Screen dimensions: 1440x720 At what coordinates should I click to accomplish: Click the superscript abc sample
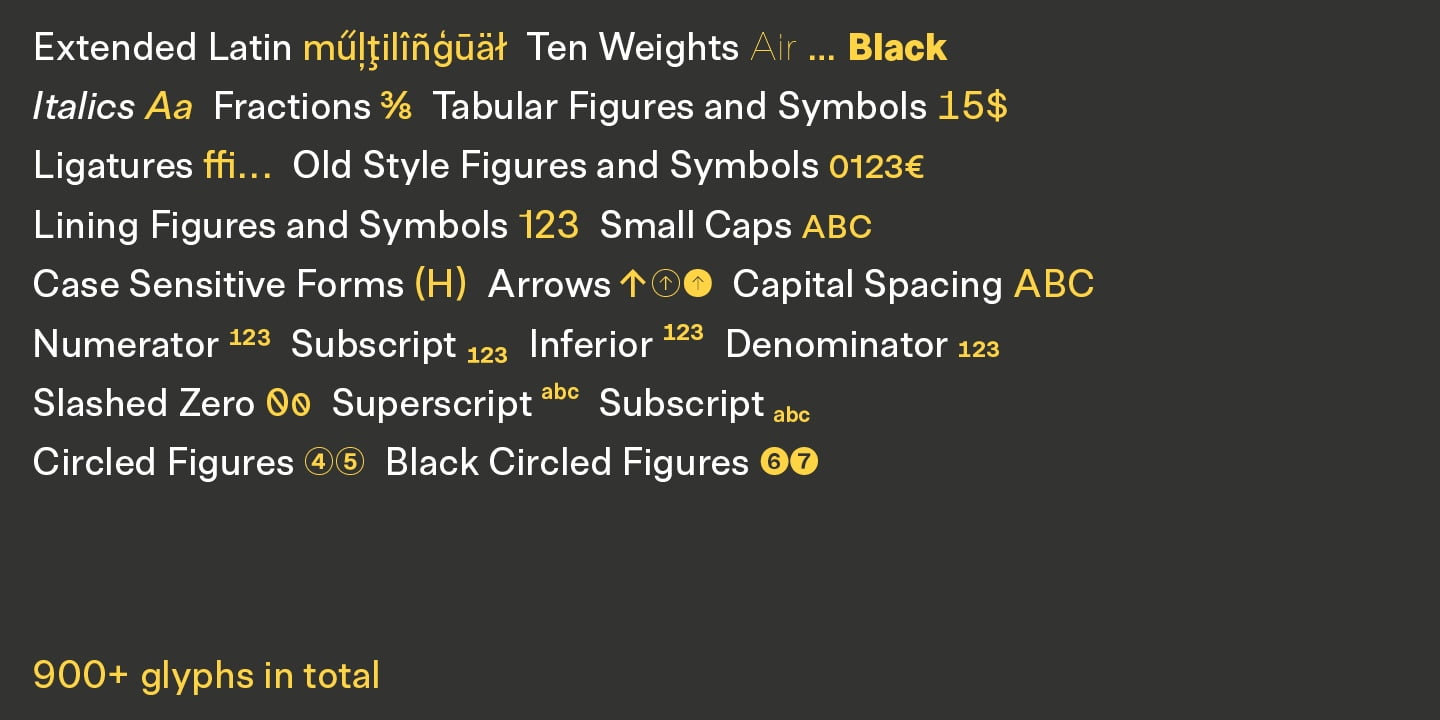[x=560, y=392]
